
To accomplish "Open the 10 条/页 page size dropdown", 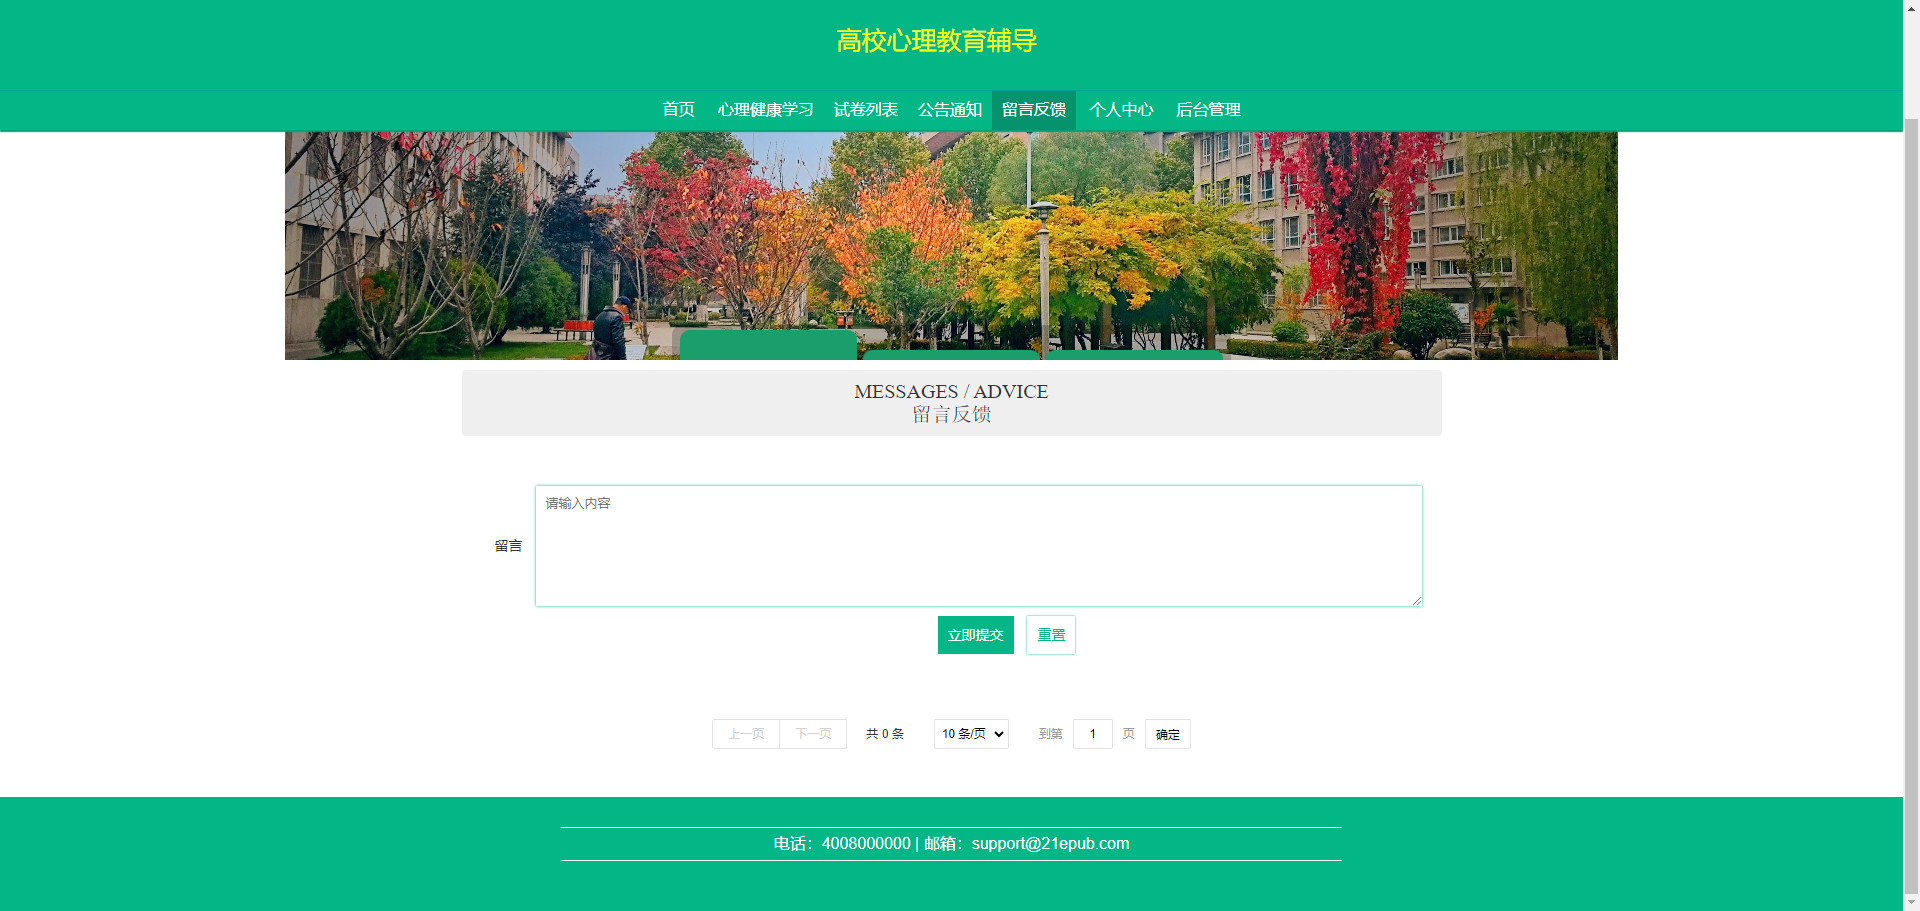I will pos(971,734).
